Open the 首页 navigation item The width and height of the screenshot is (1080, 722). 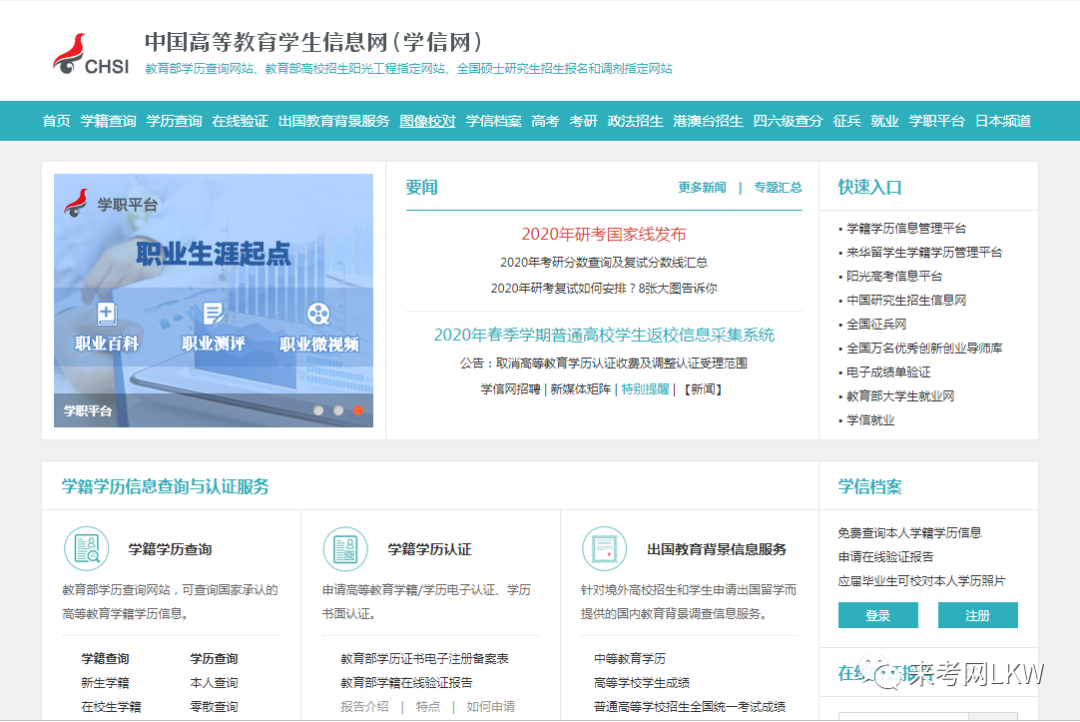coord(56,121)
